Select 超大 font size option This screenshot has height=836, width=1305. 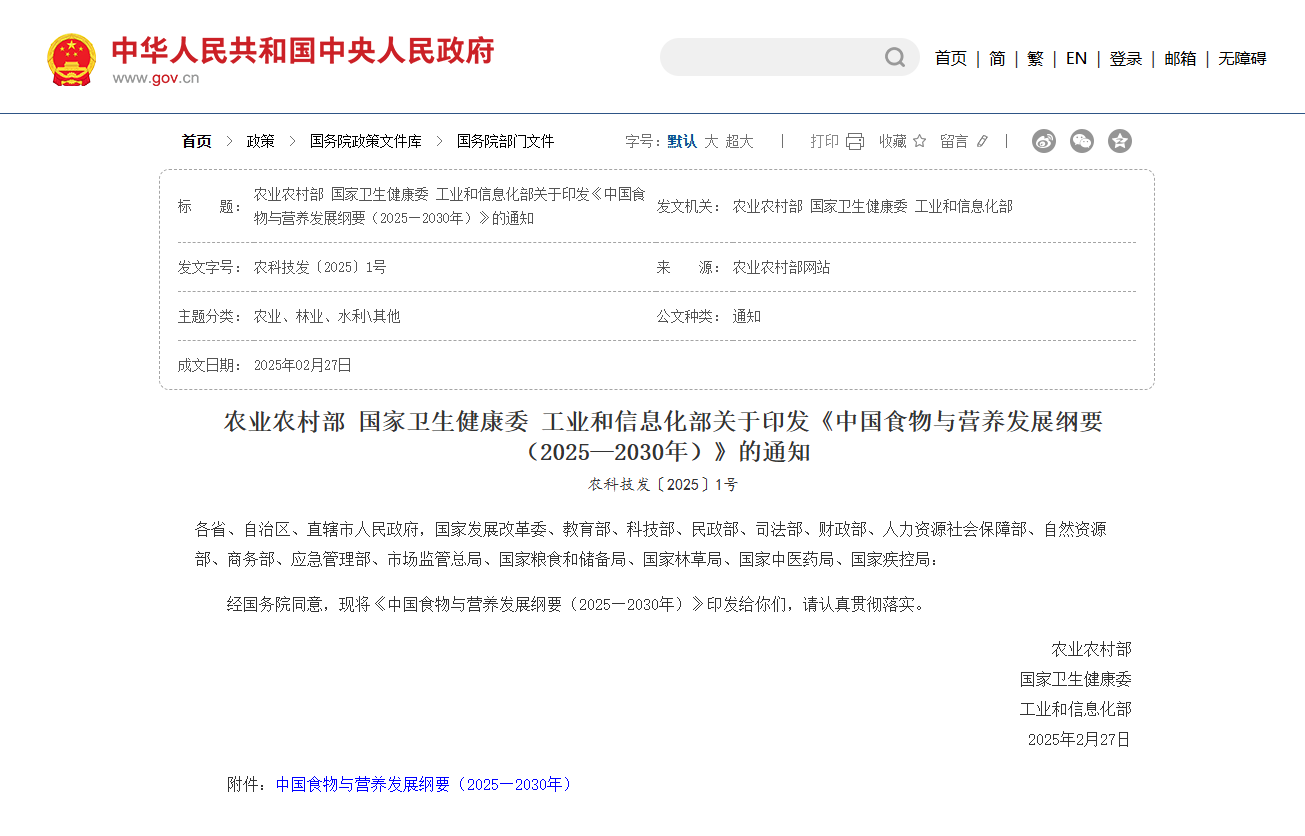coord(740,142)
